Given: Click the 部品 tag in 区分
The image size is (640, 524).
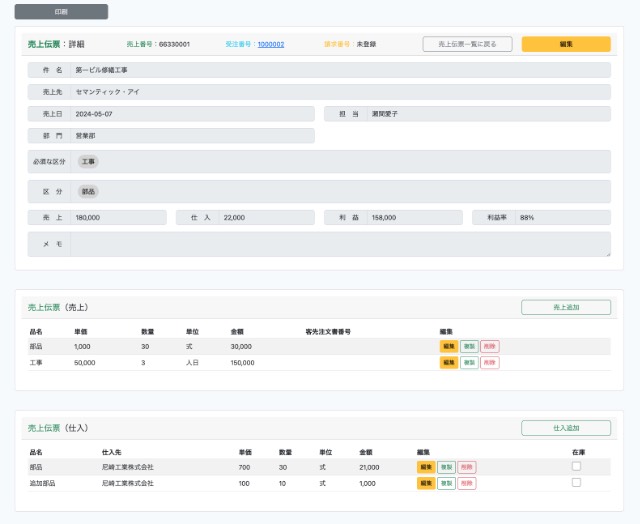Looking at the screenshot, I should point(88,191).
